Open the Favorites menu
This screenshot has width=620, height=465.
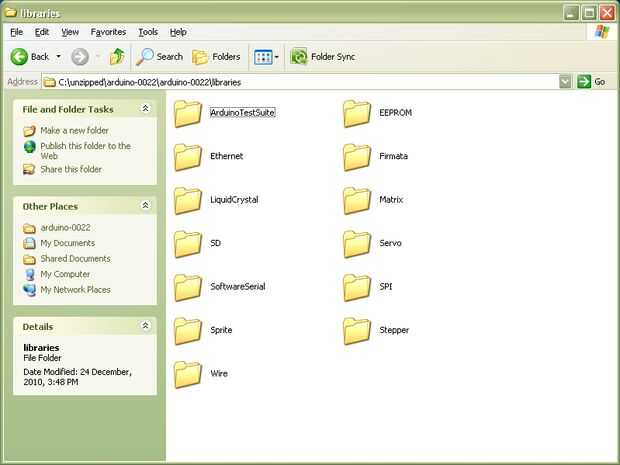(108, 32)
